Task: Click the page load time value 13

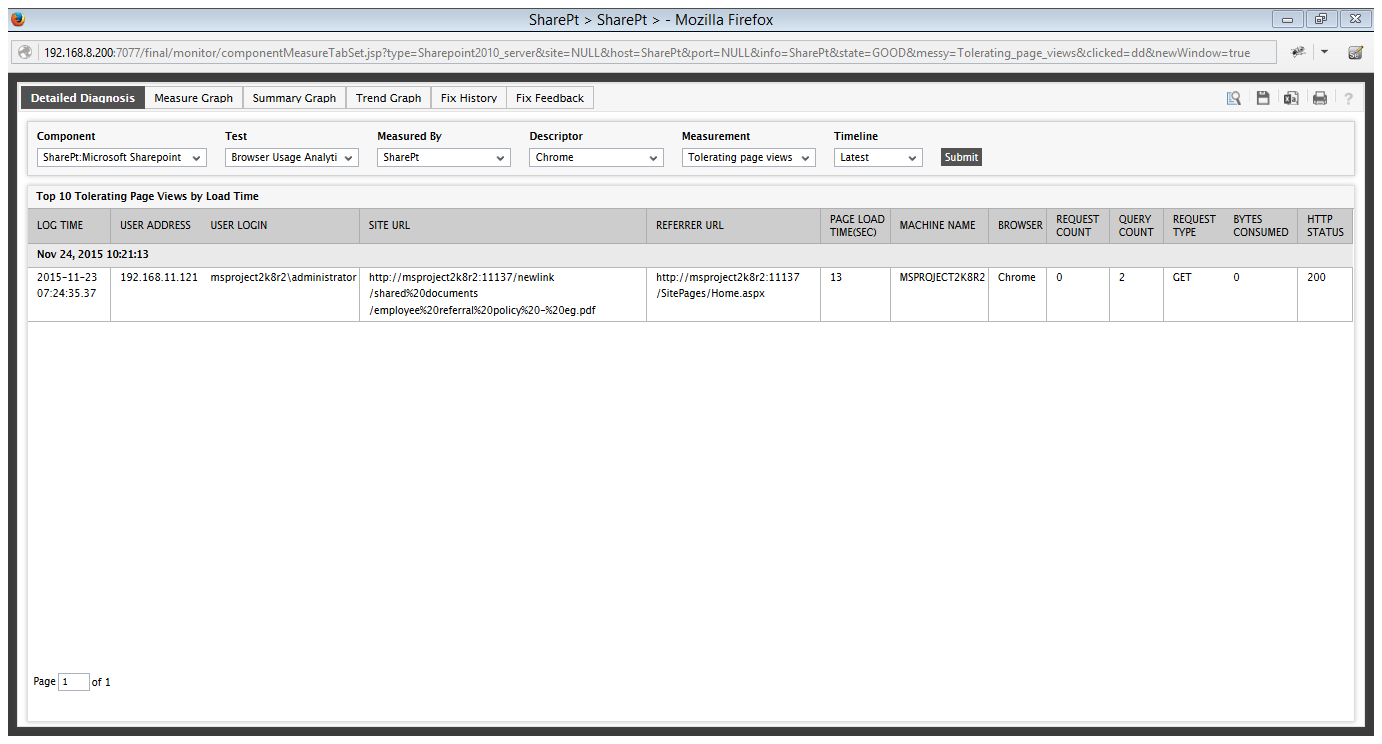Action: pyautogui.click(x=836, y=277)
